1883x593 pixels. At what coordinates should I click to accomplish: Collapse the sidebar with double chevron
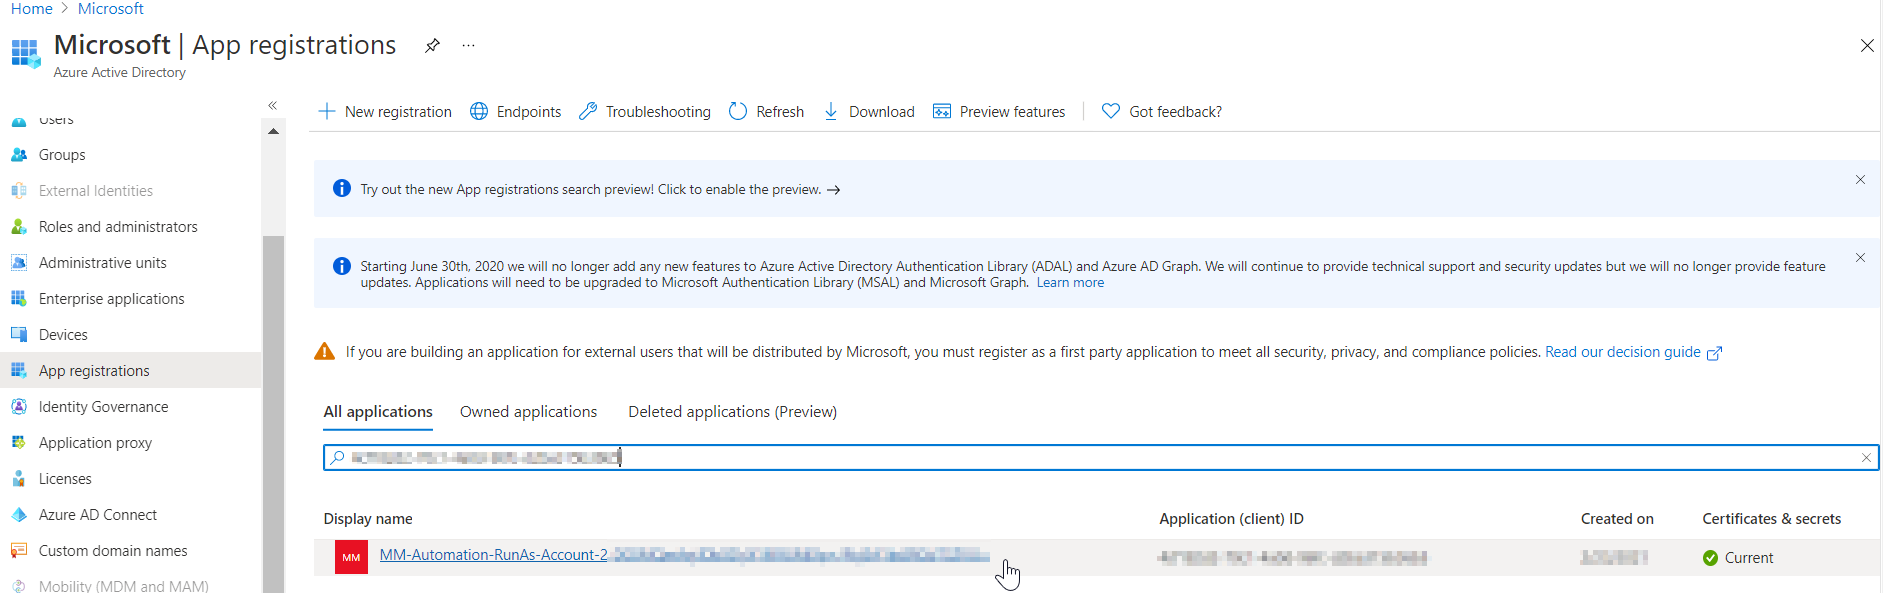pos(272,105)
